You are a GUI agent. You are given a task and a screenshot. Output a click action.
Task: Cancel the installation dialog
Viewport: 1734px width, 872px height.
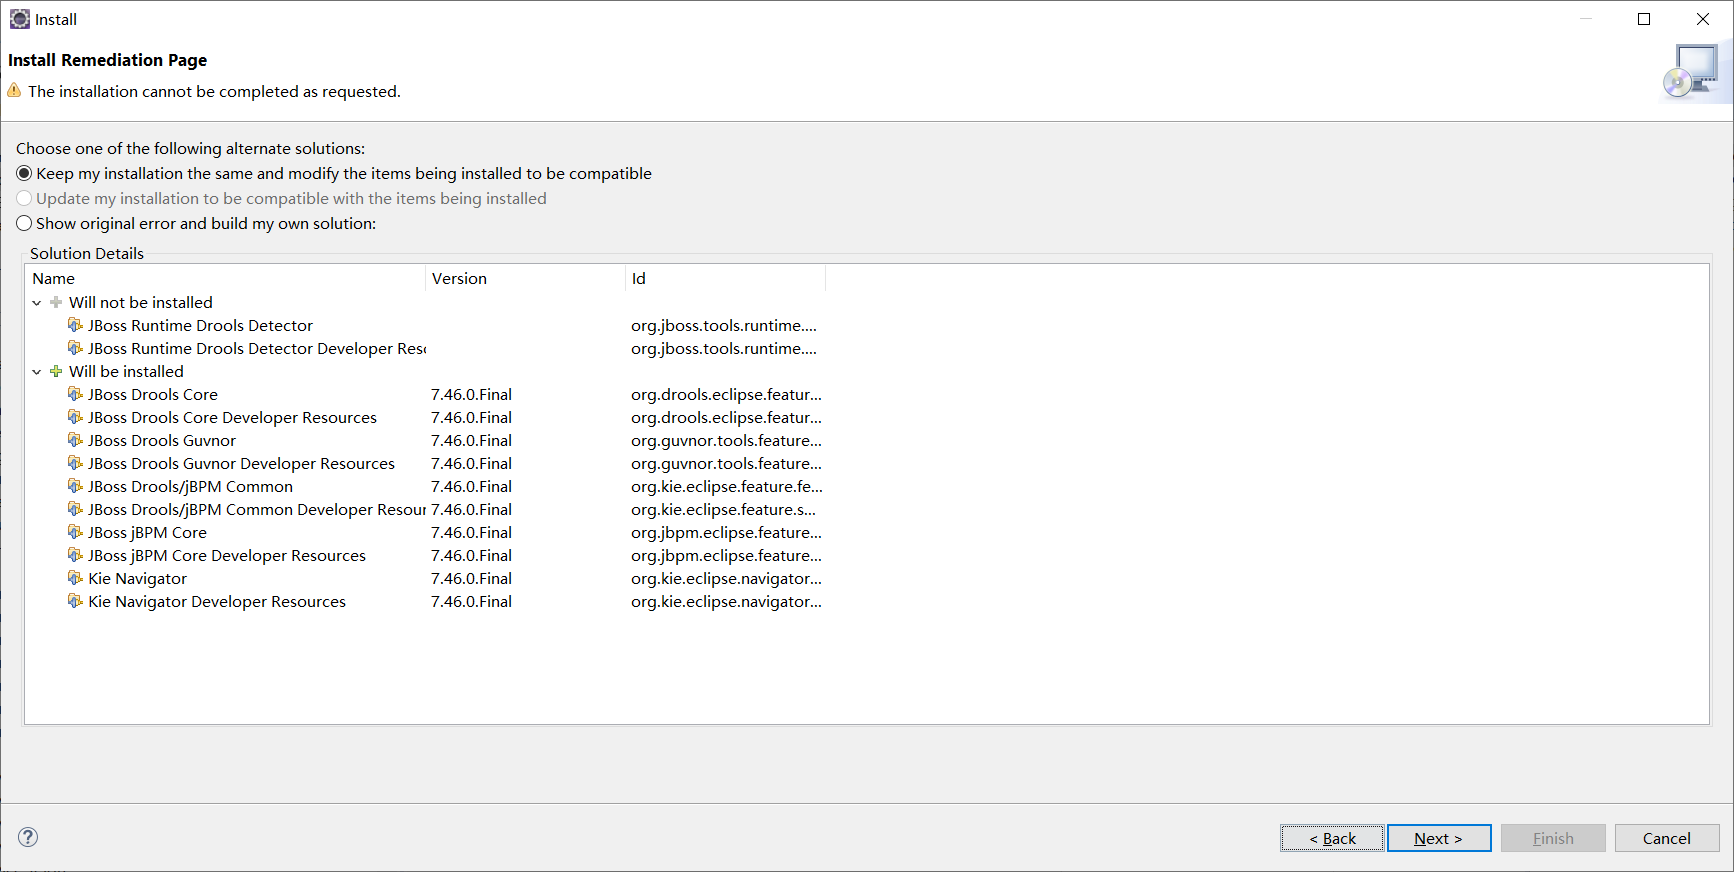(x=1667, y=838)
